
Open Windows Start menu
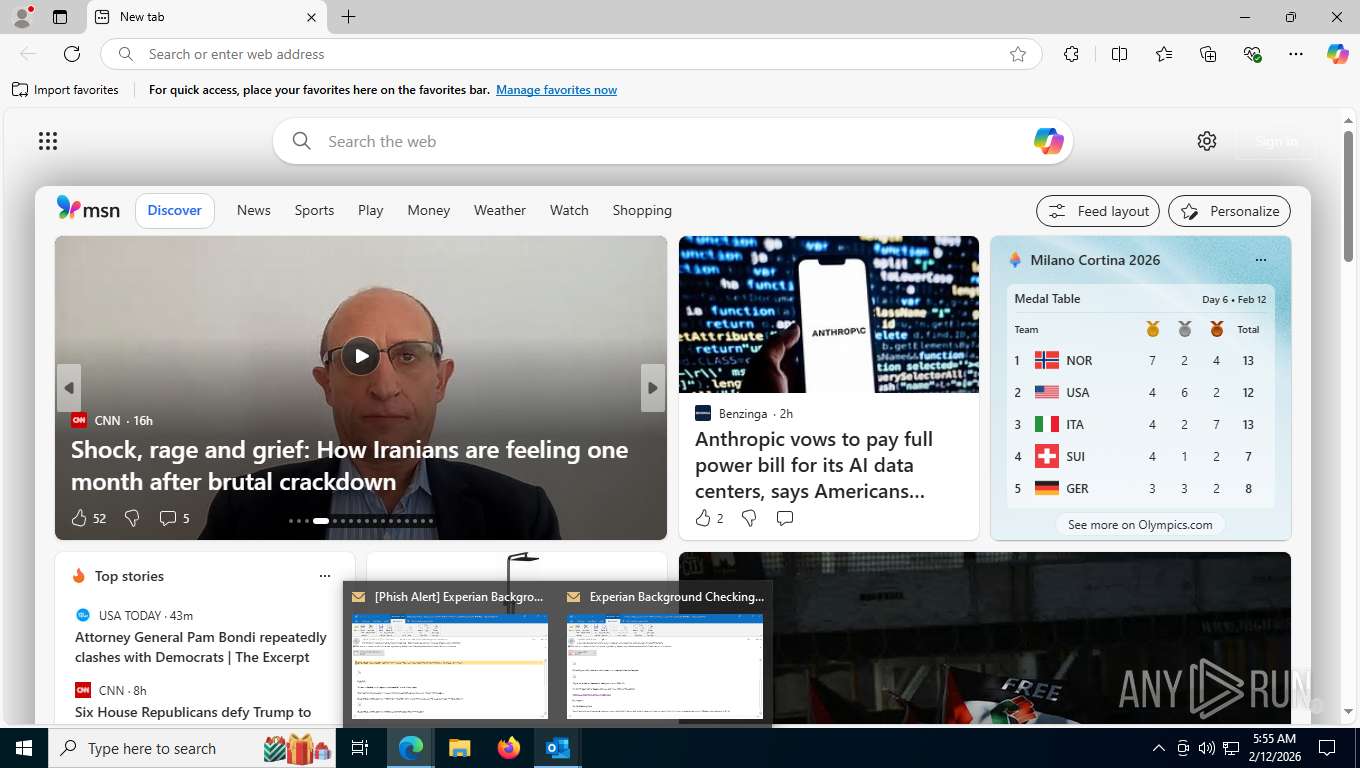tap(23, 748)
